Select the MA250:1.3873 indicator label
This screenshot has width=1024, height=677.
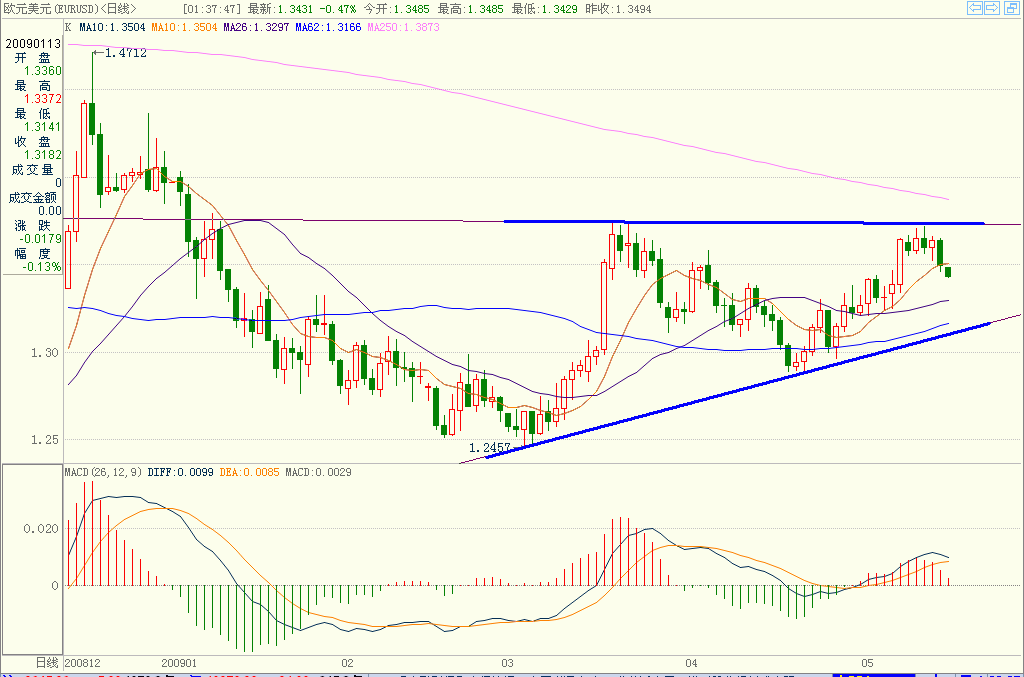coord(403,27)
